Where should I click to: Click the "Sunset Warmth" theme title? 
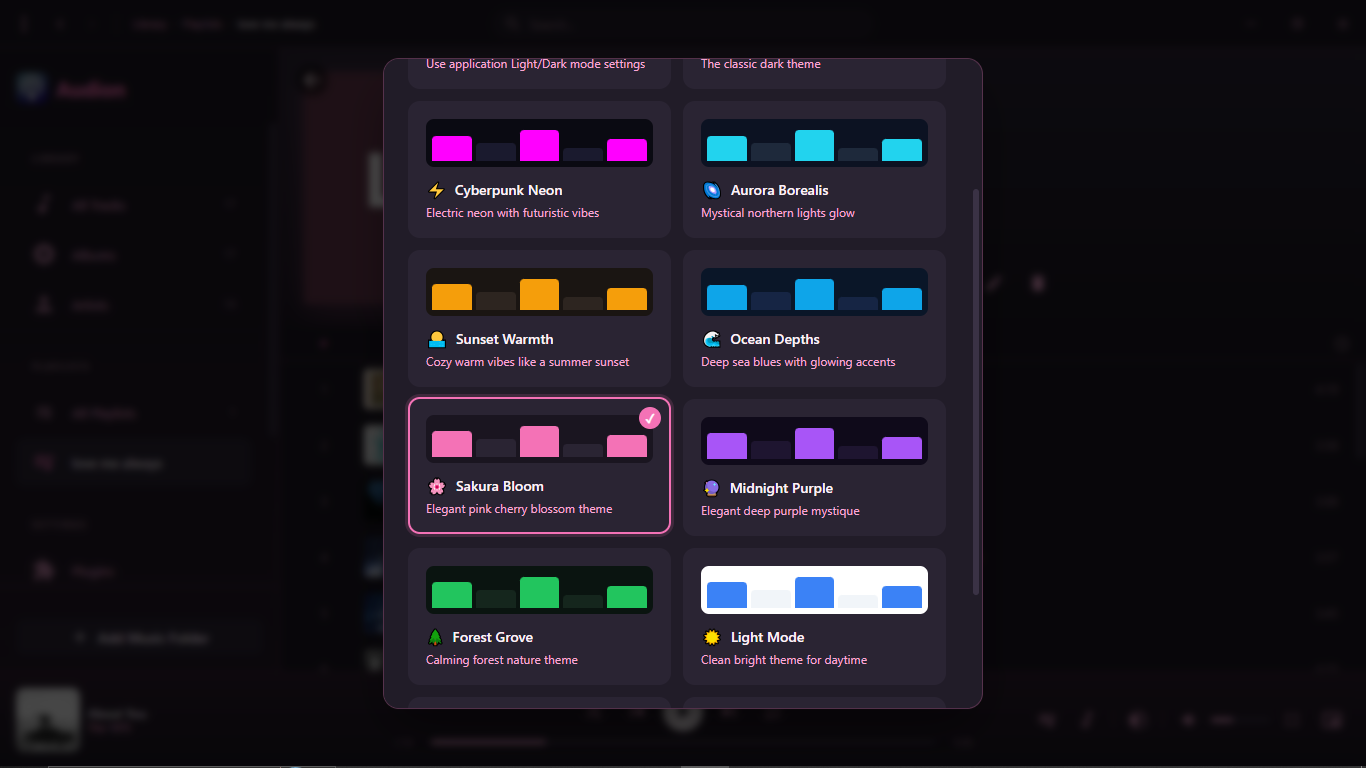504,339
